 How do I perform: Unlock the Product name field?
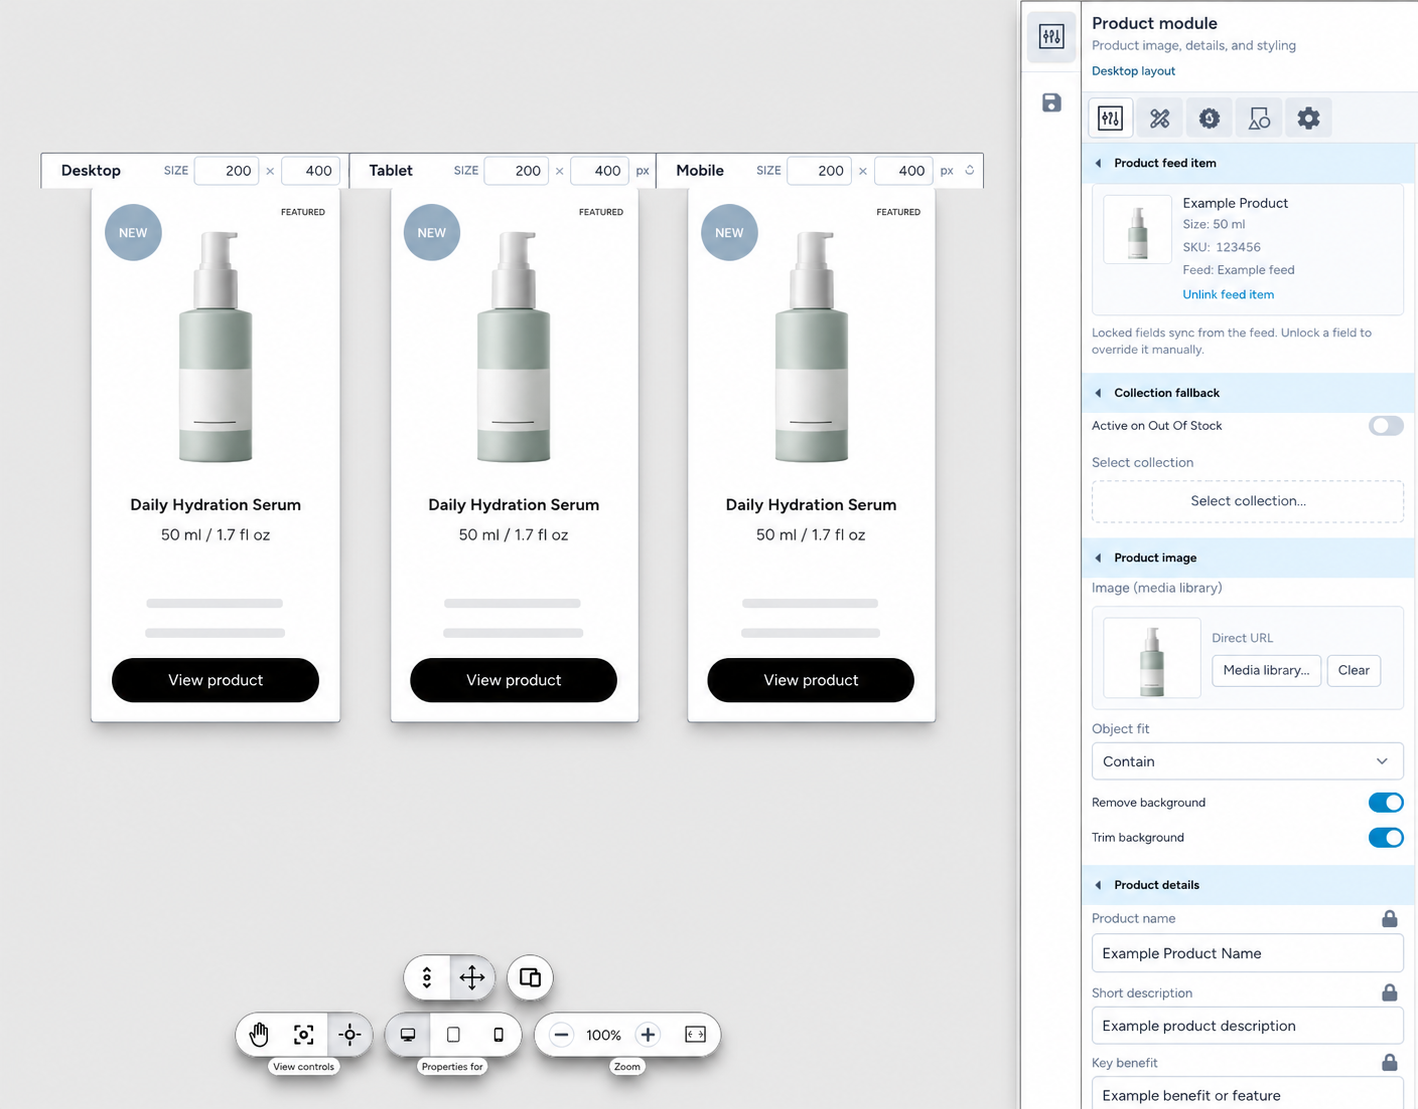pyautogui.click(x=1389, y=918)
